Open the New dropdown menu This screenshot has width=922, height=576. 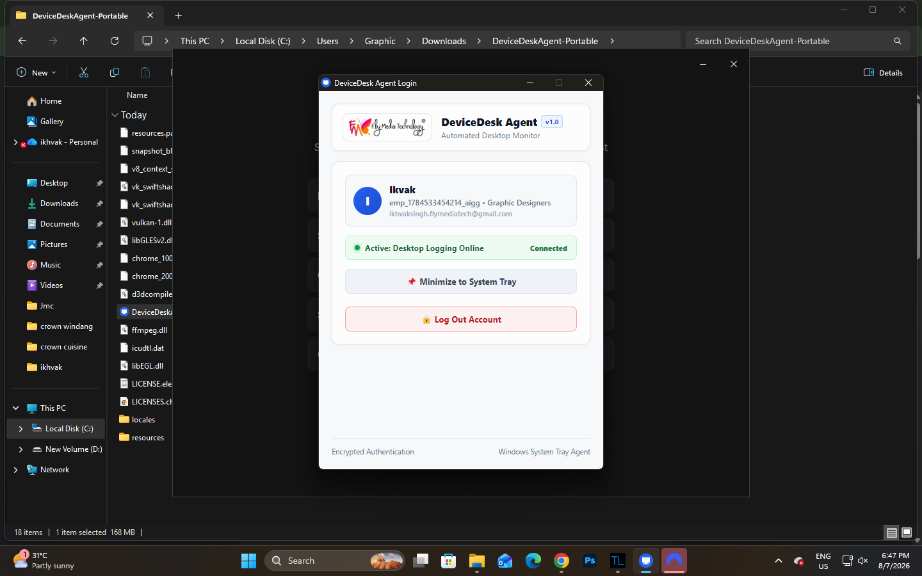[36, 72]
